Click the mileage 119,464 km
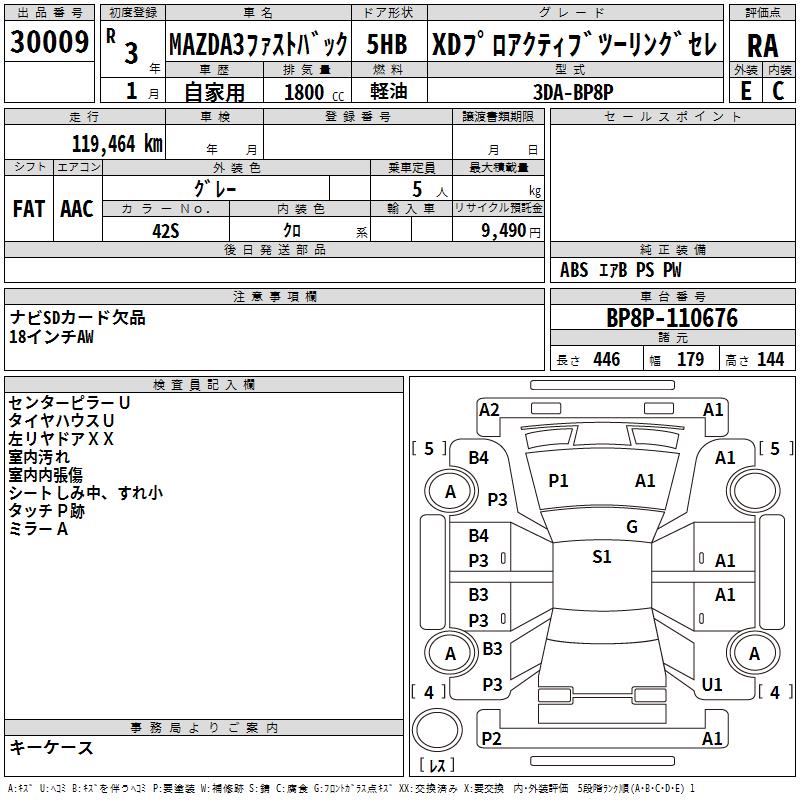The width and height of the screenshot is (800, 800). (x=117, y=144)
